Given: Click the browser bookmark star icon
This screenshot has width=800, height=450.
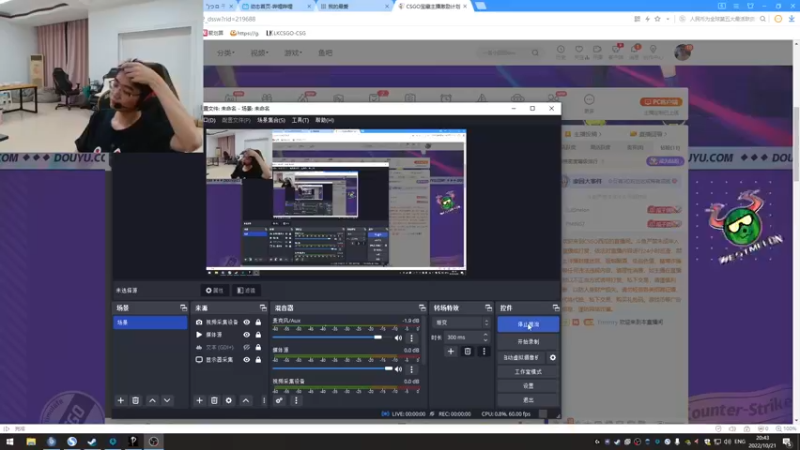Looking at the screenshot, I should 658,19.
